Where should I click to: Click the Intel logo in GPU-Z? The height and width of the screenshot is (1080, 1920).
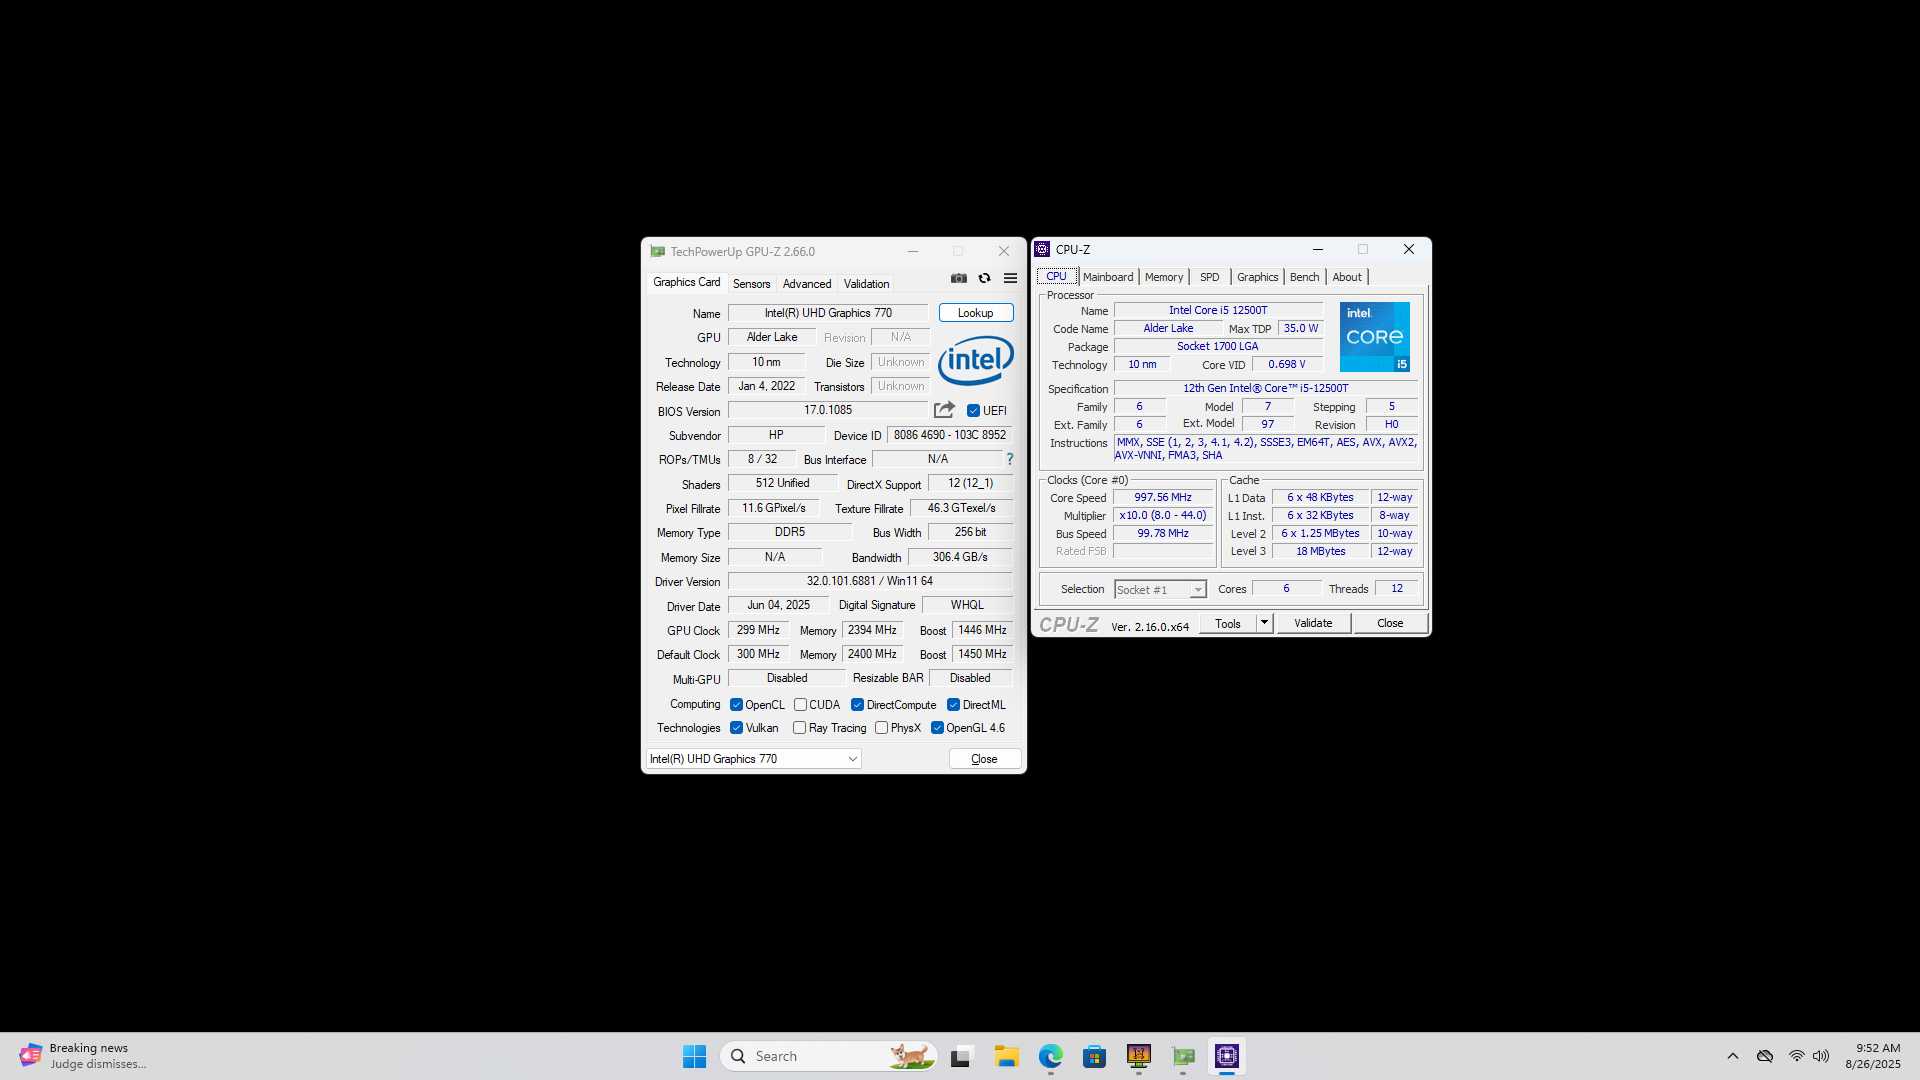coord(976,360)
